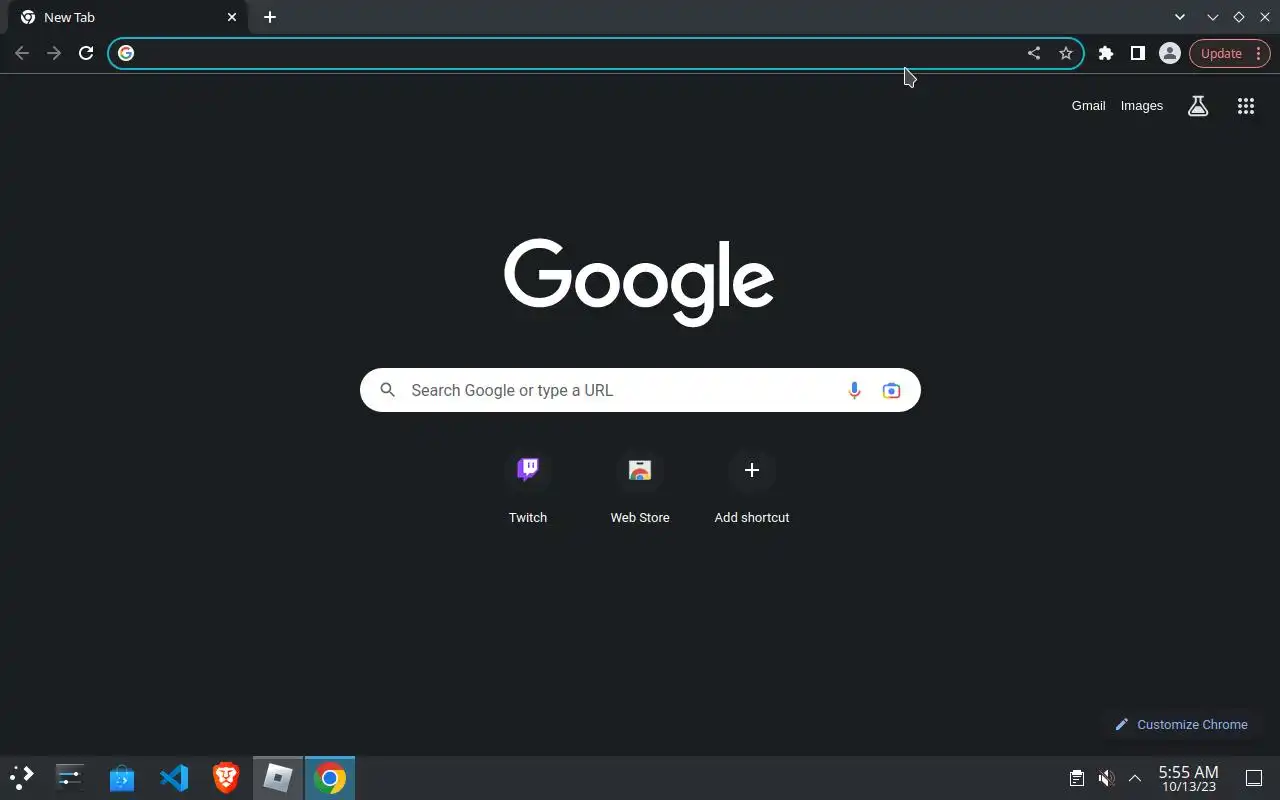The height and width of the screenshot is (800, 1280).
Task: Select the New Tab tab
Action: tap(128, 17)
